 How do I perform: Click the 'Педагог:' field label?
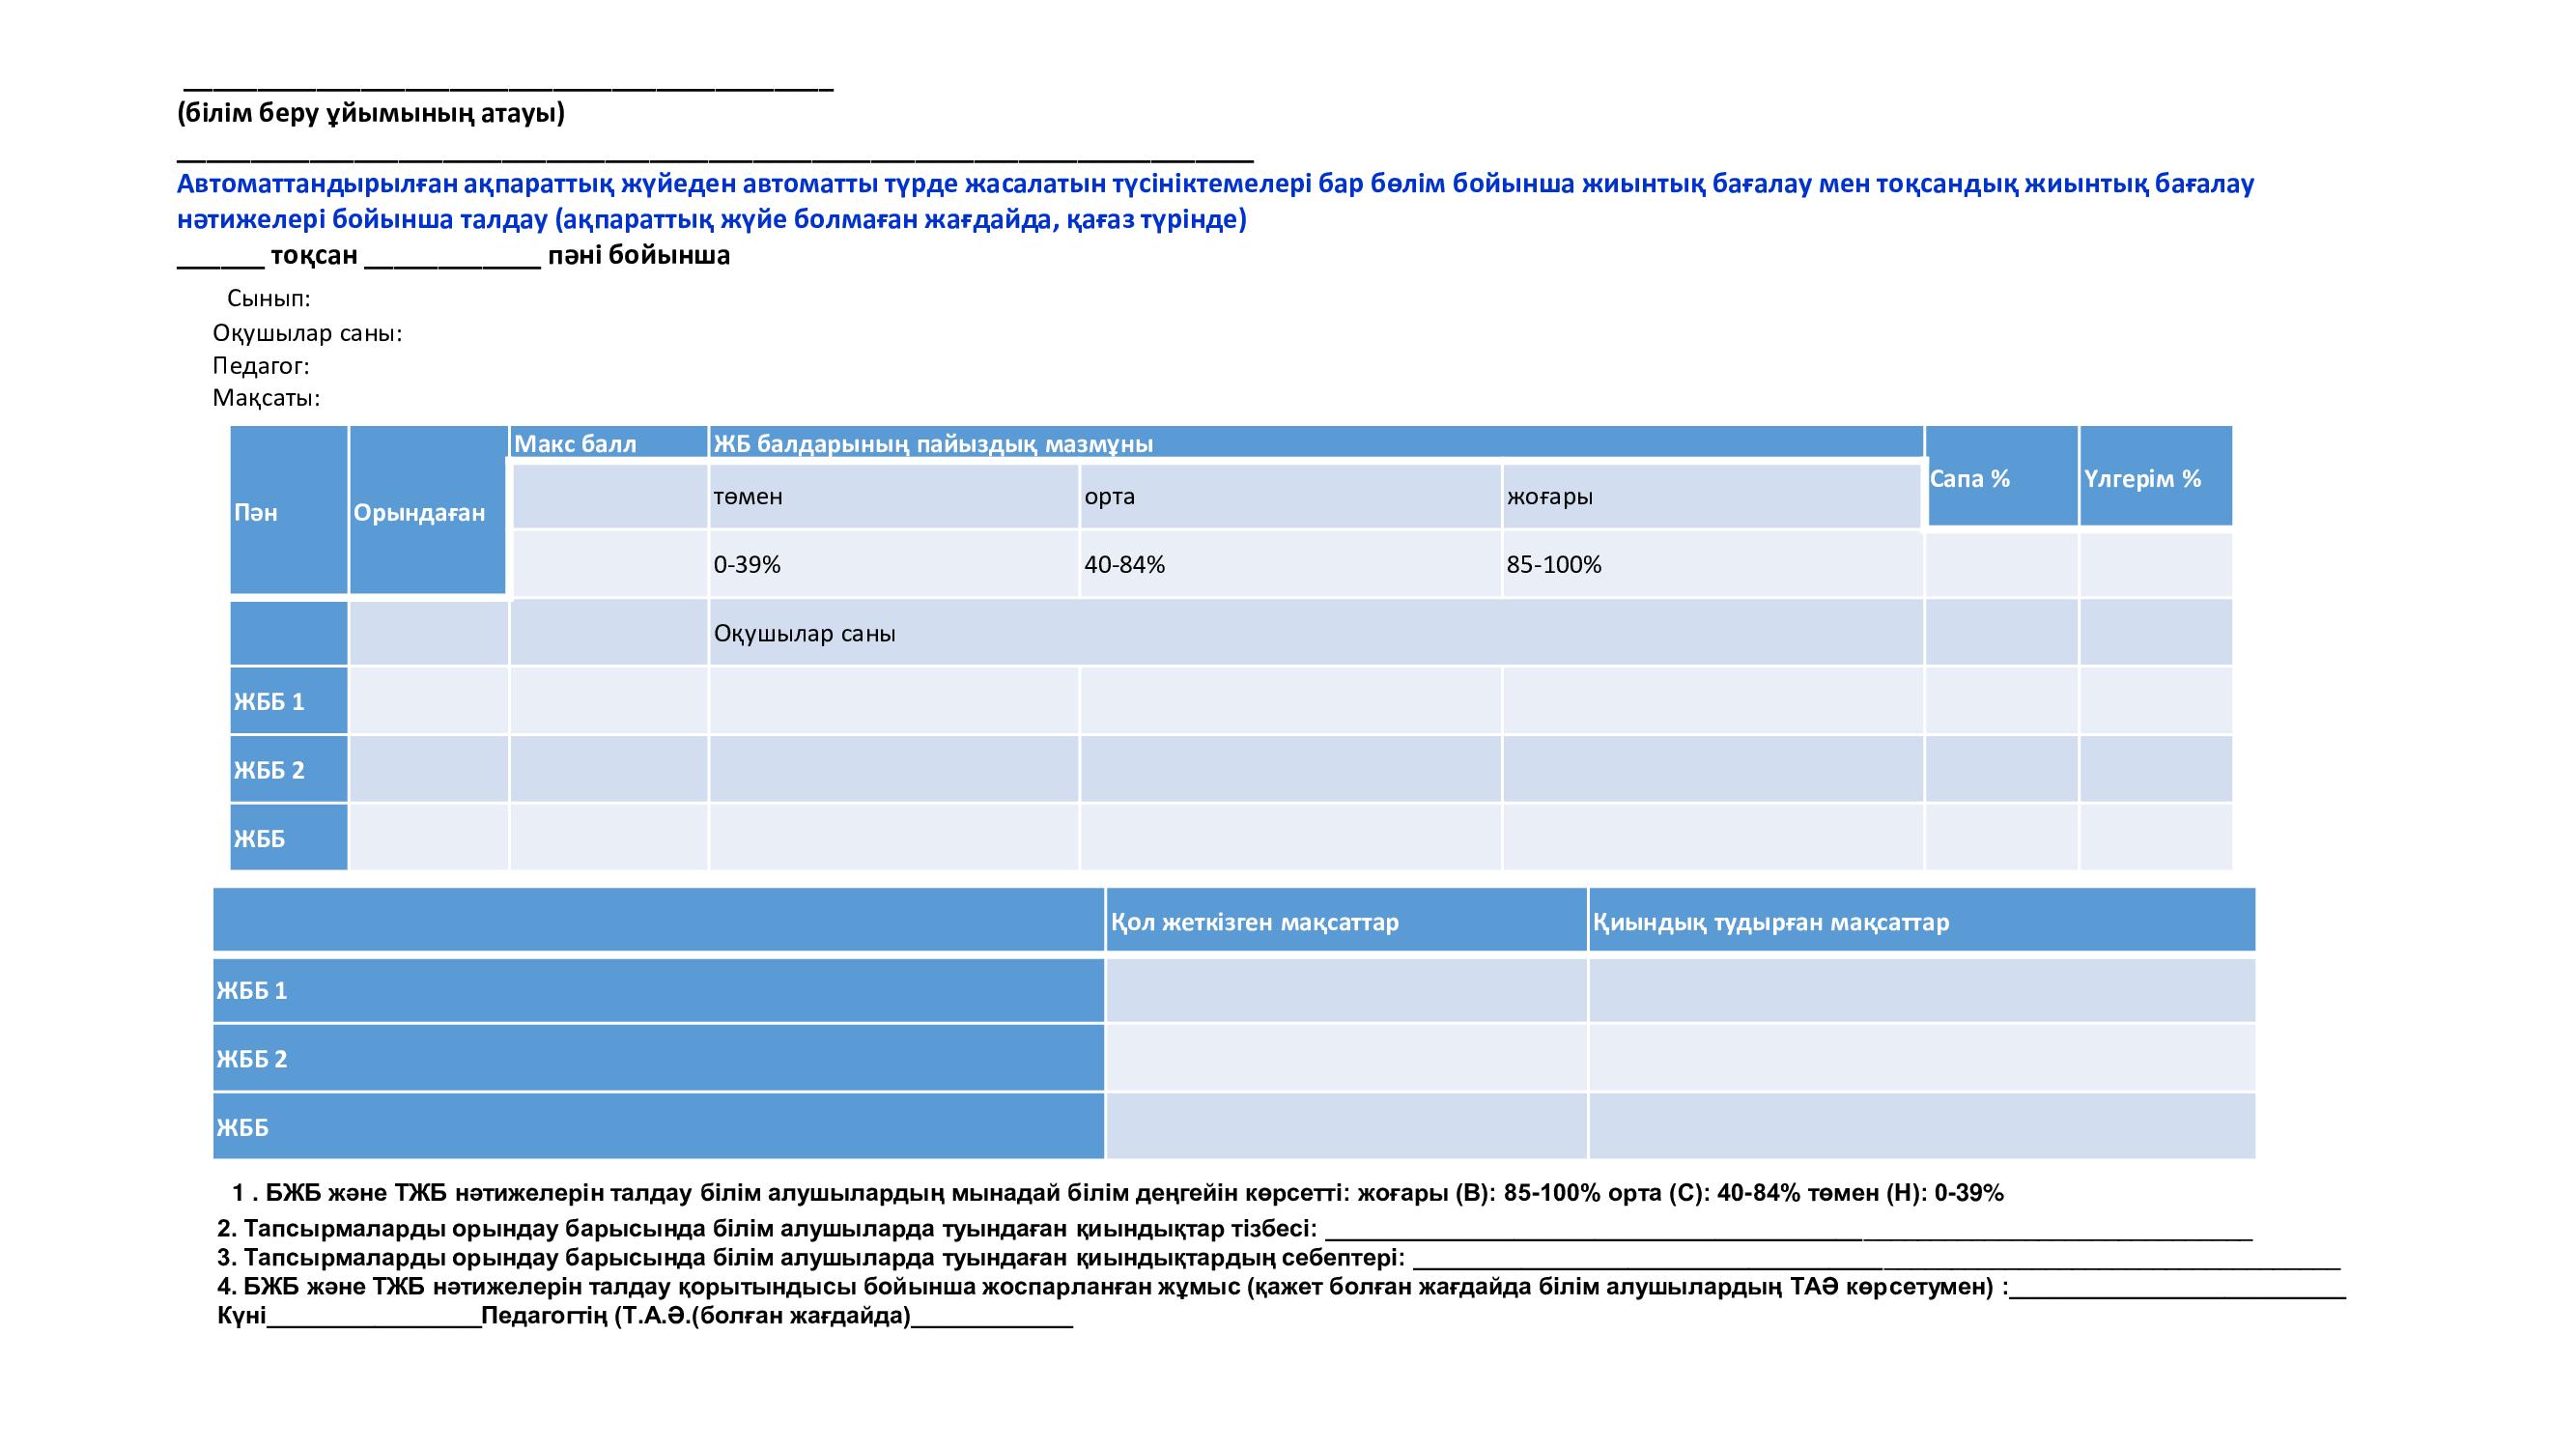click(261, 366)
